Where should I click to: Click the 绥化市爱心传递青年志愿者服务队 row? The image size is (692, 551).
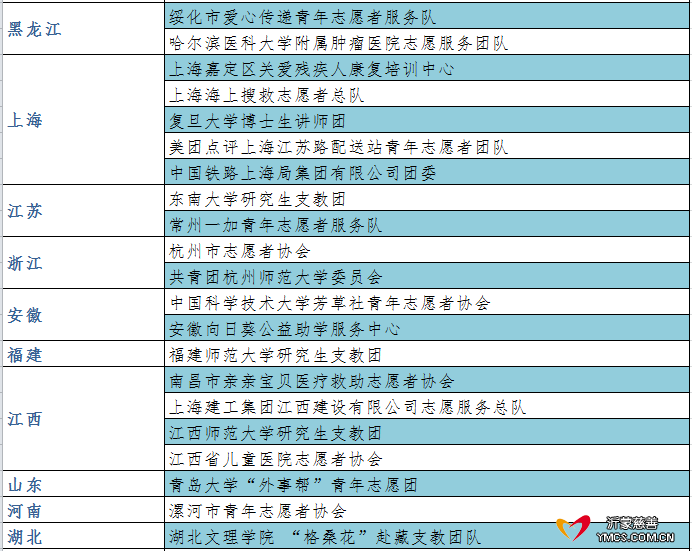point(427,16)
